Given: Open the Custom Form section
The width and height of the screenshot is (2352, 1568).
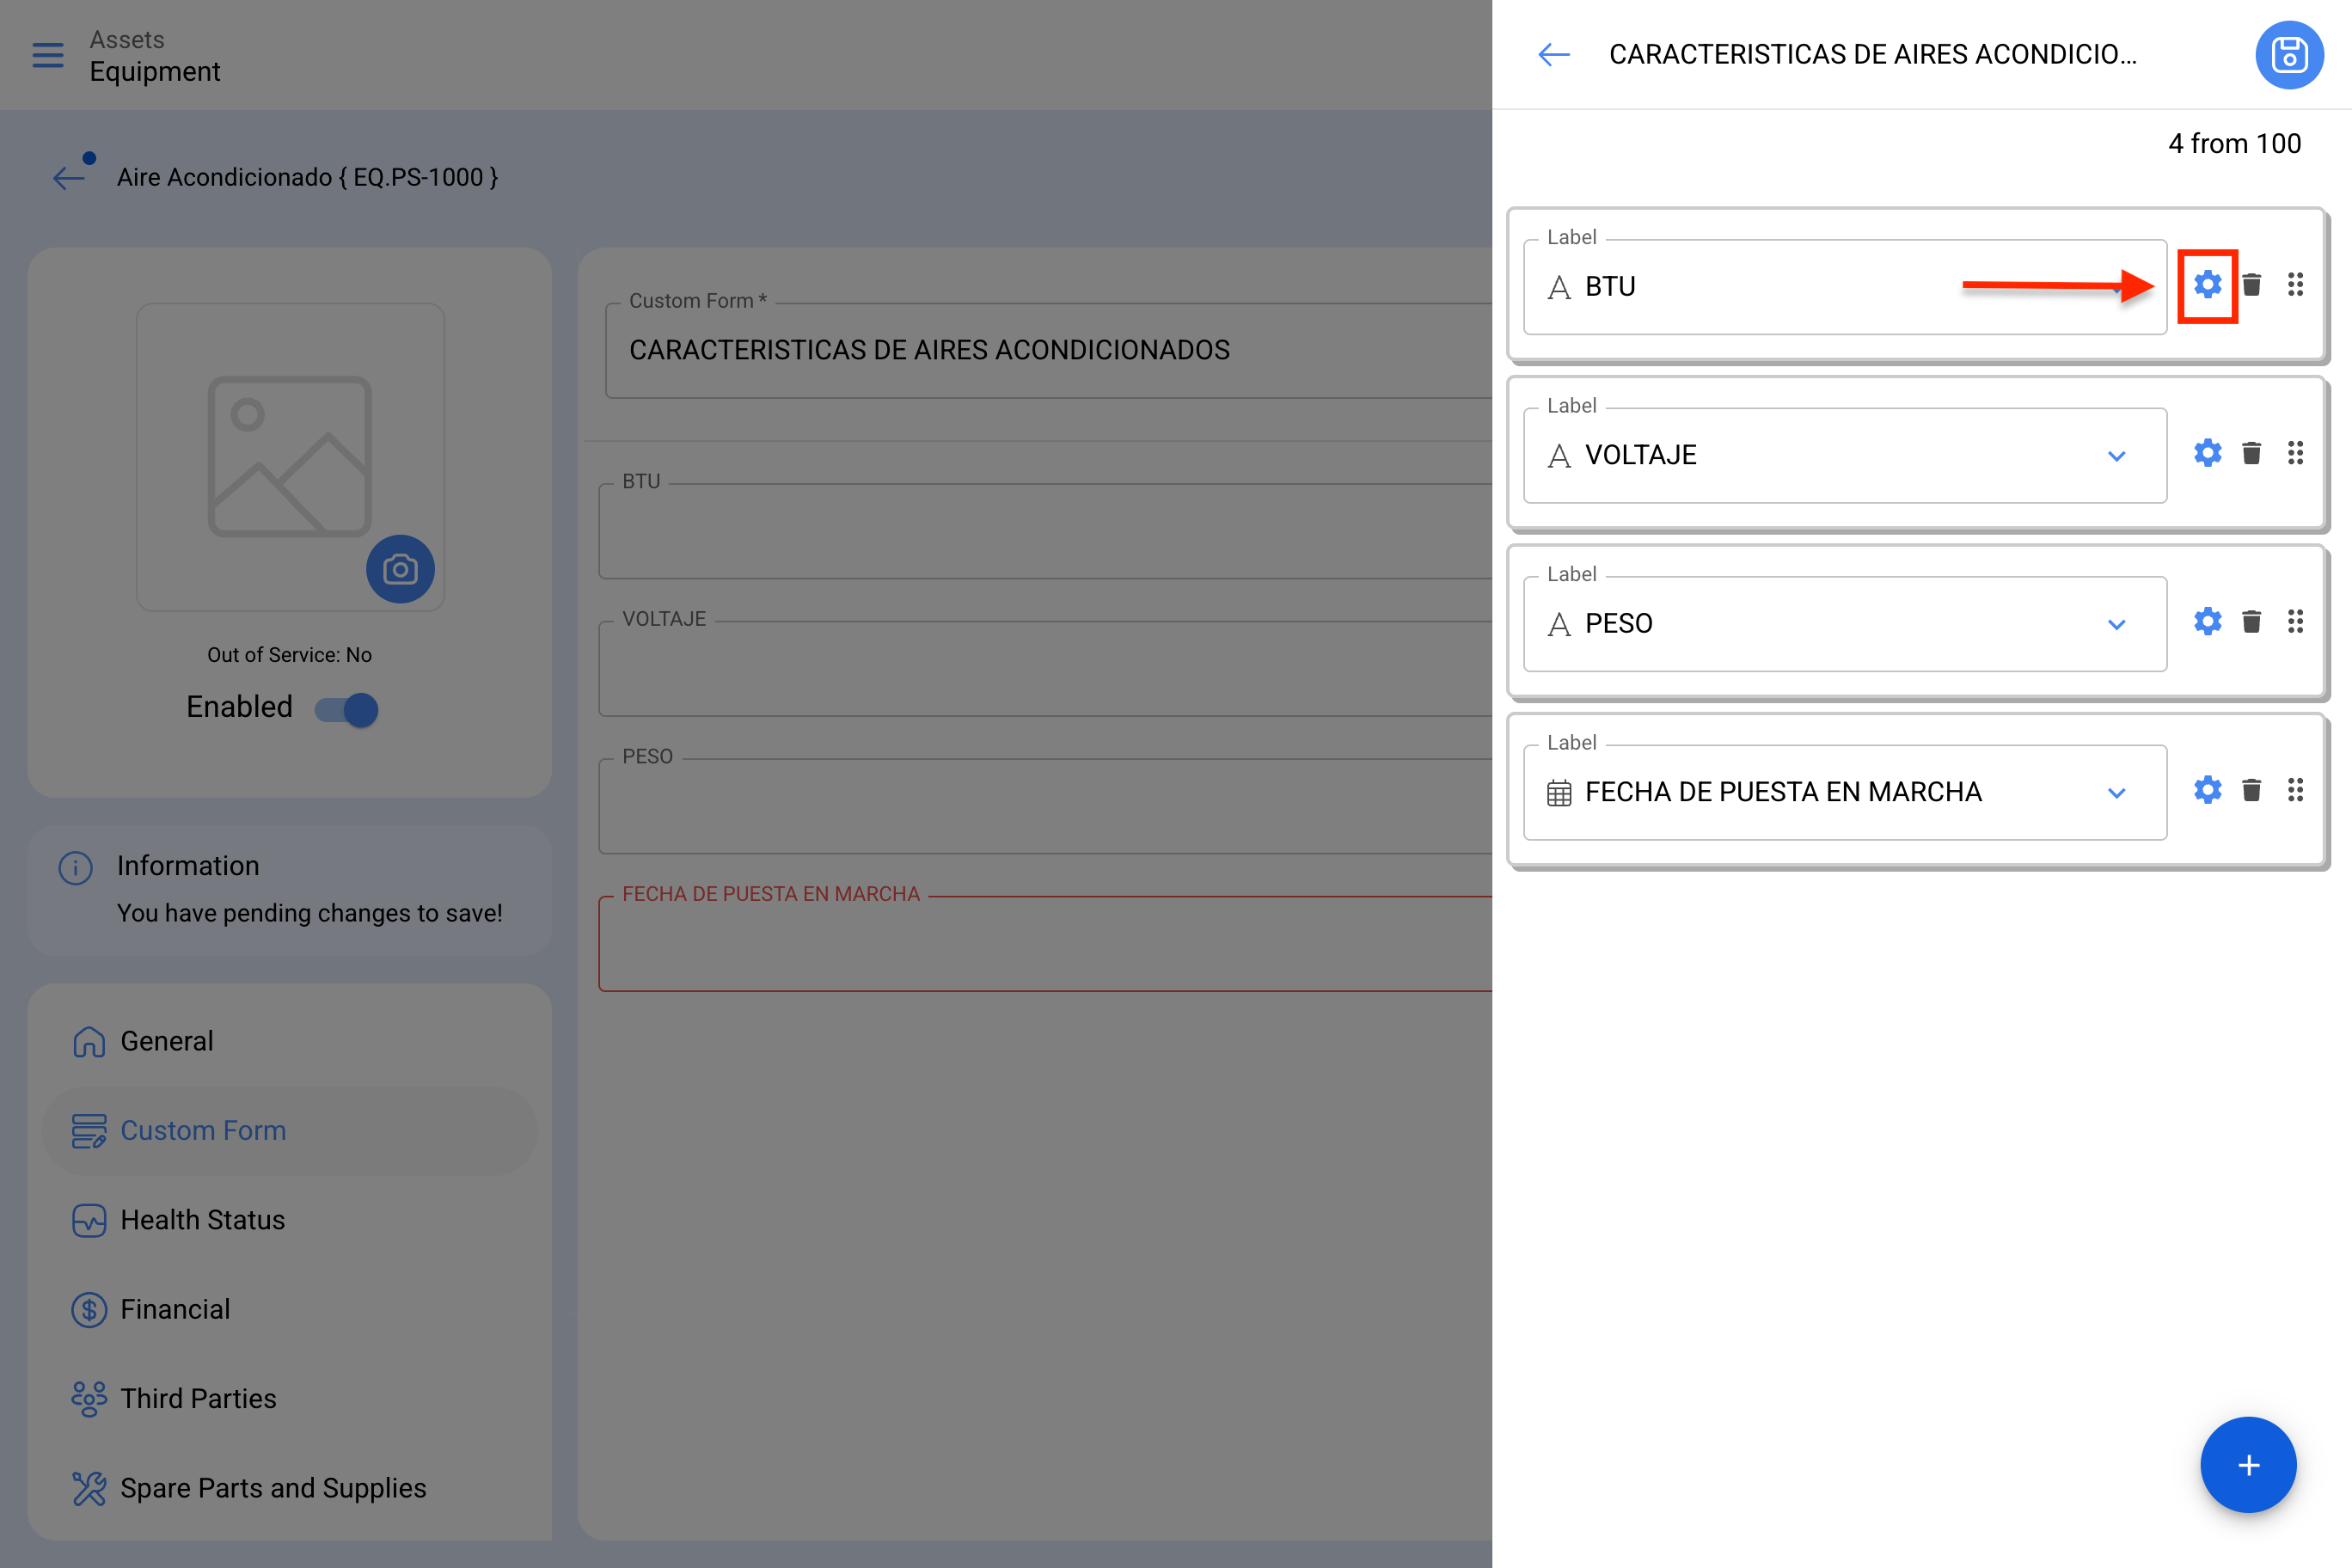Looking at the screenshot, I should coord(290,1130).
